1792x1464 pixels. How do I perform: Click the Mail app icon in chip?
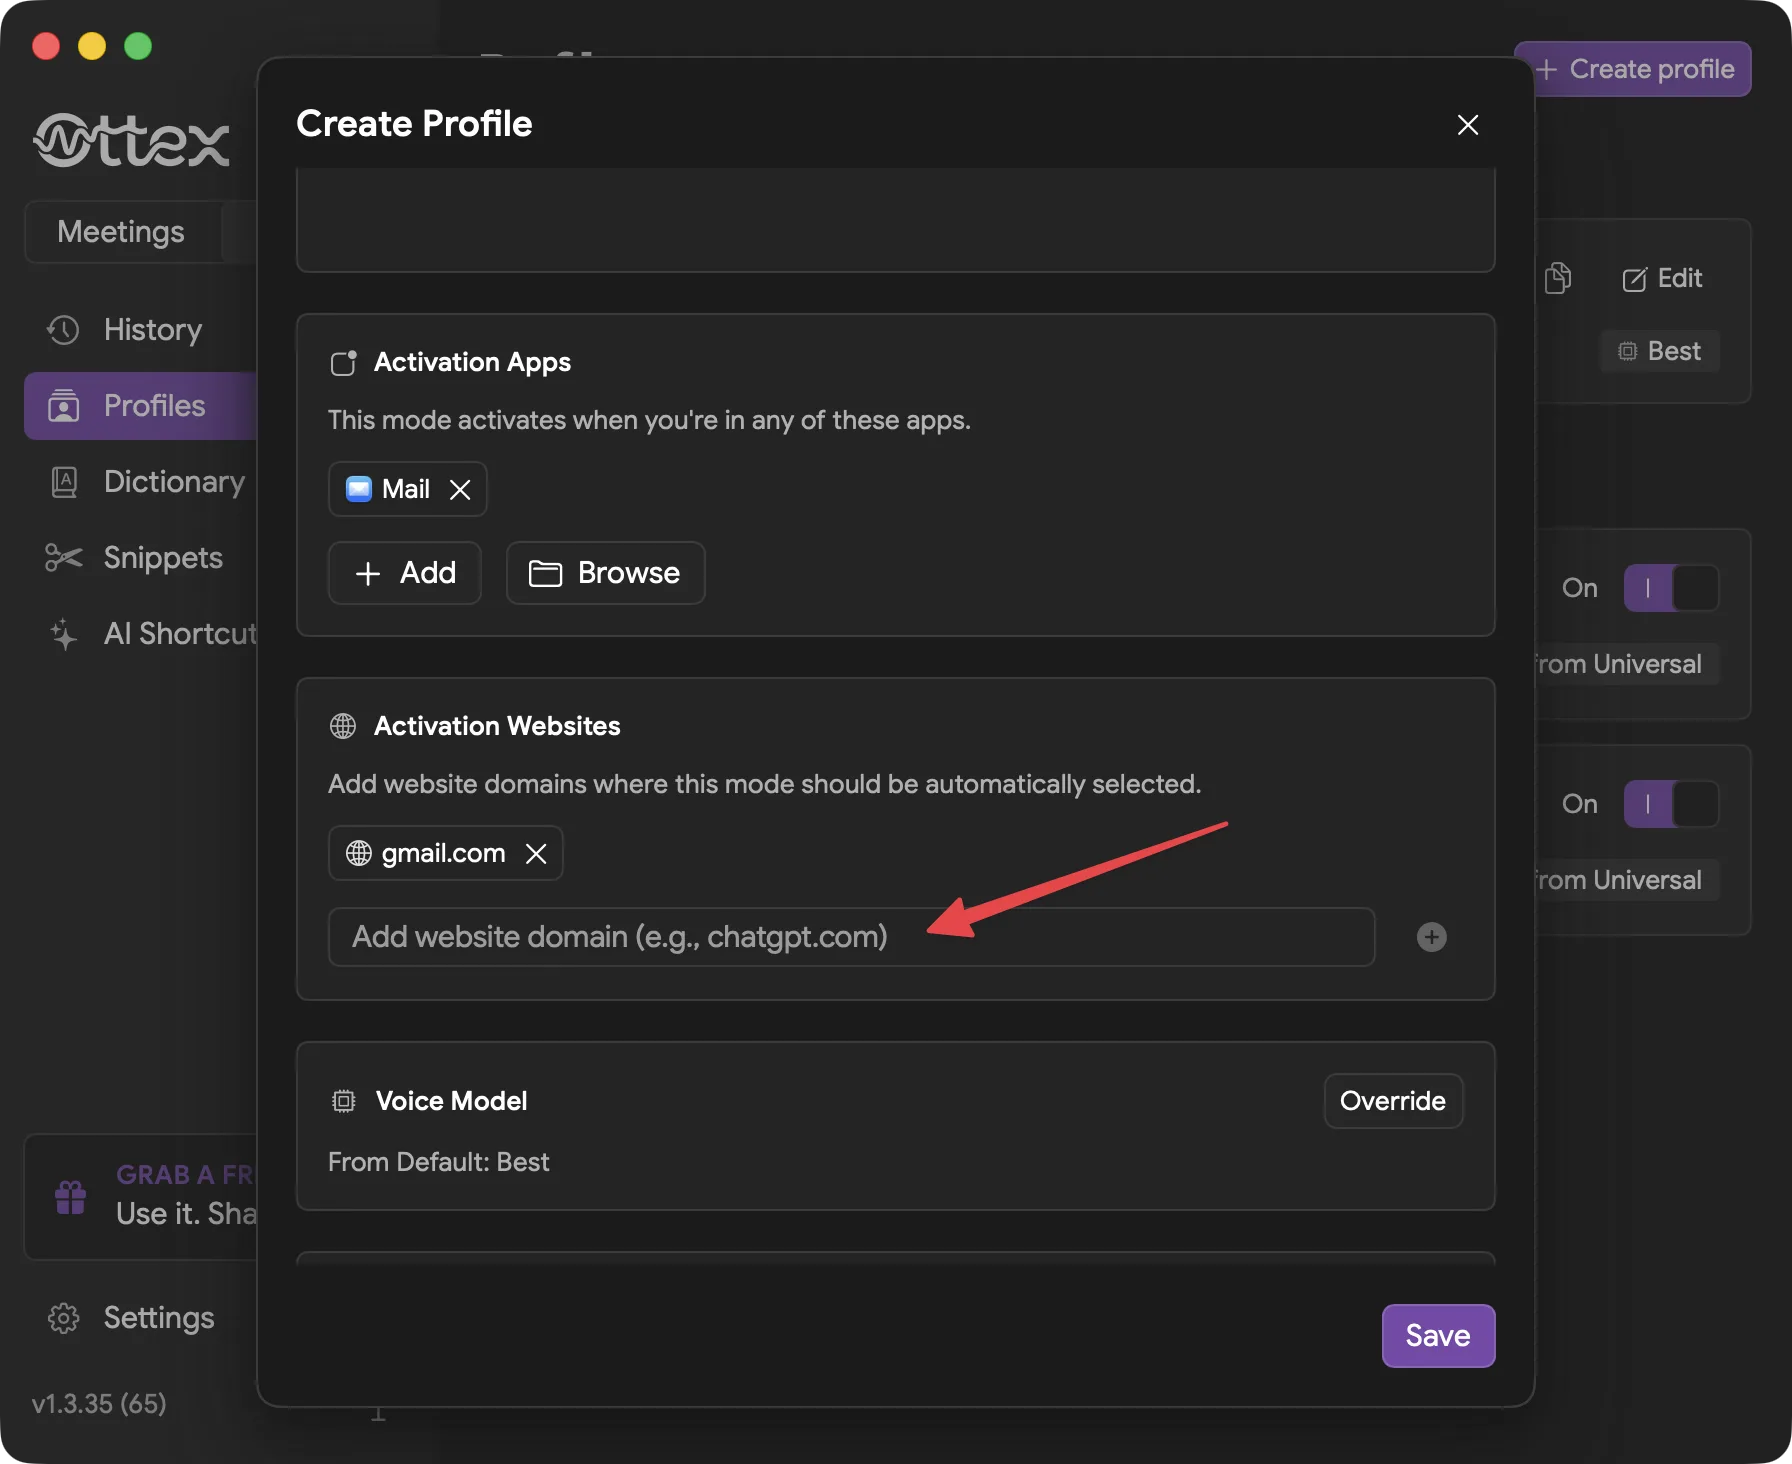pos(359,489)
